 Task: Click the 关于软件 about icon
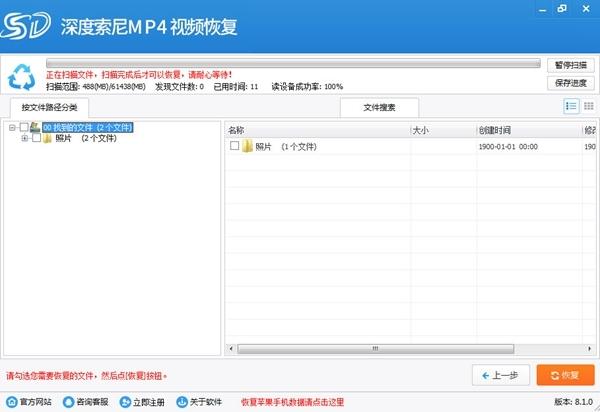(182, 402)
